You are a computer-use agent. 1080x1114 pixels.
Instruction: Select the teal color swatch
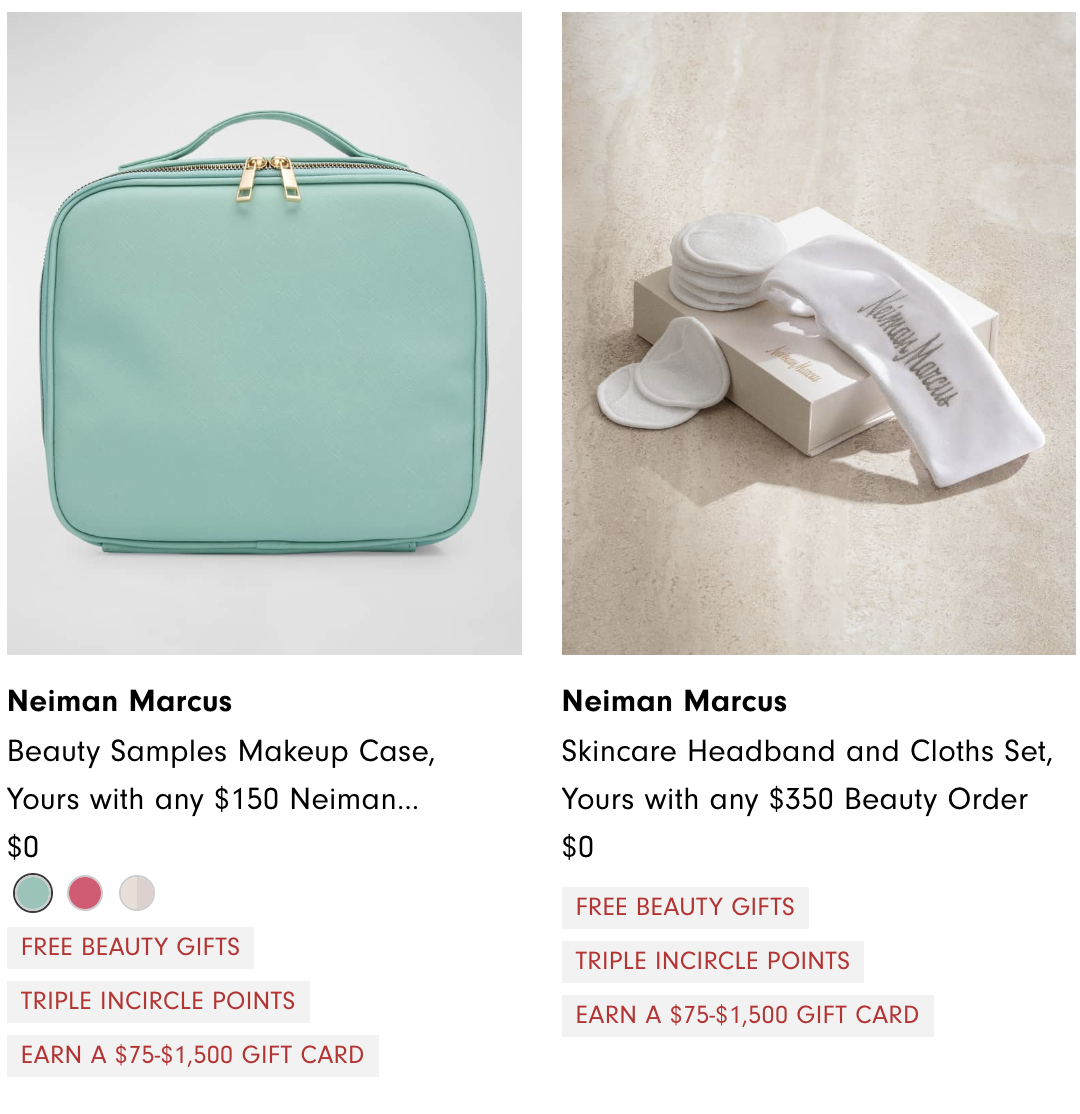[33, 893]
